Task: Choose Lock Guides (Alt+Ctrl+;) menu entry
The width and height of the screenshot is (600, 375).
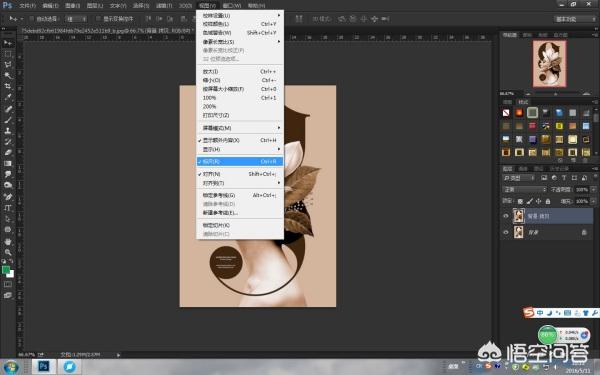Action: [x=240, y=195]
